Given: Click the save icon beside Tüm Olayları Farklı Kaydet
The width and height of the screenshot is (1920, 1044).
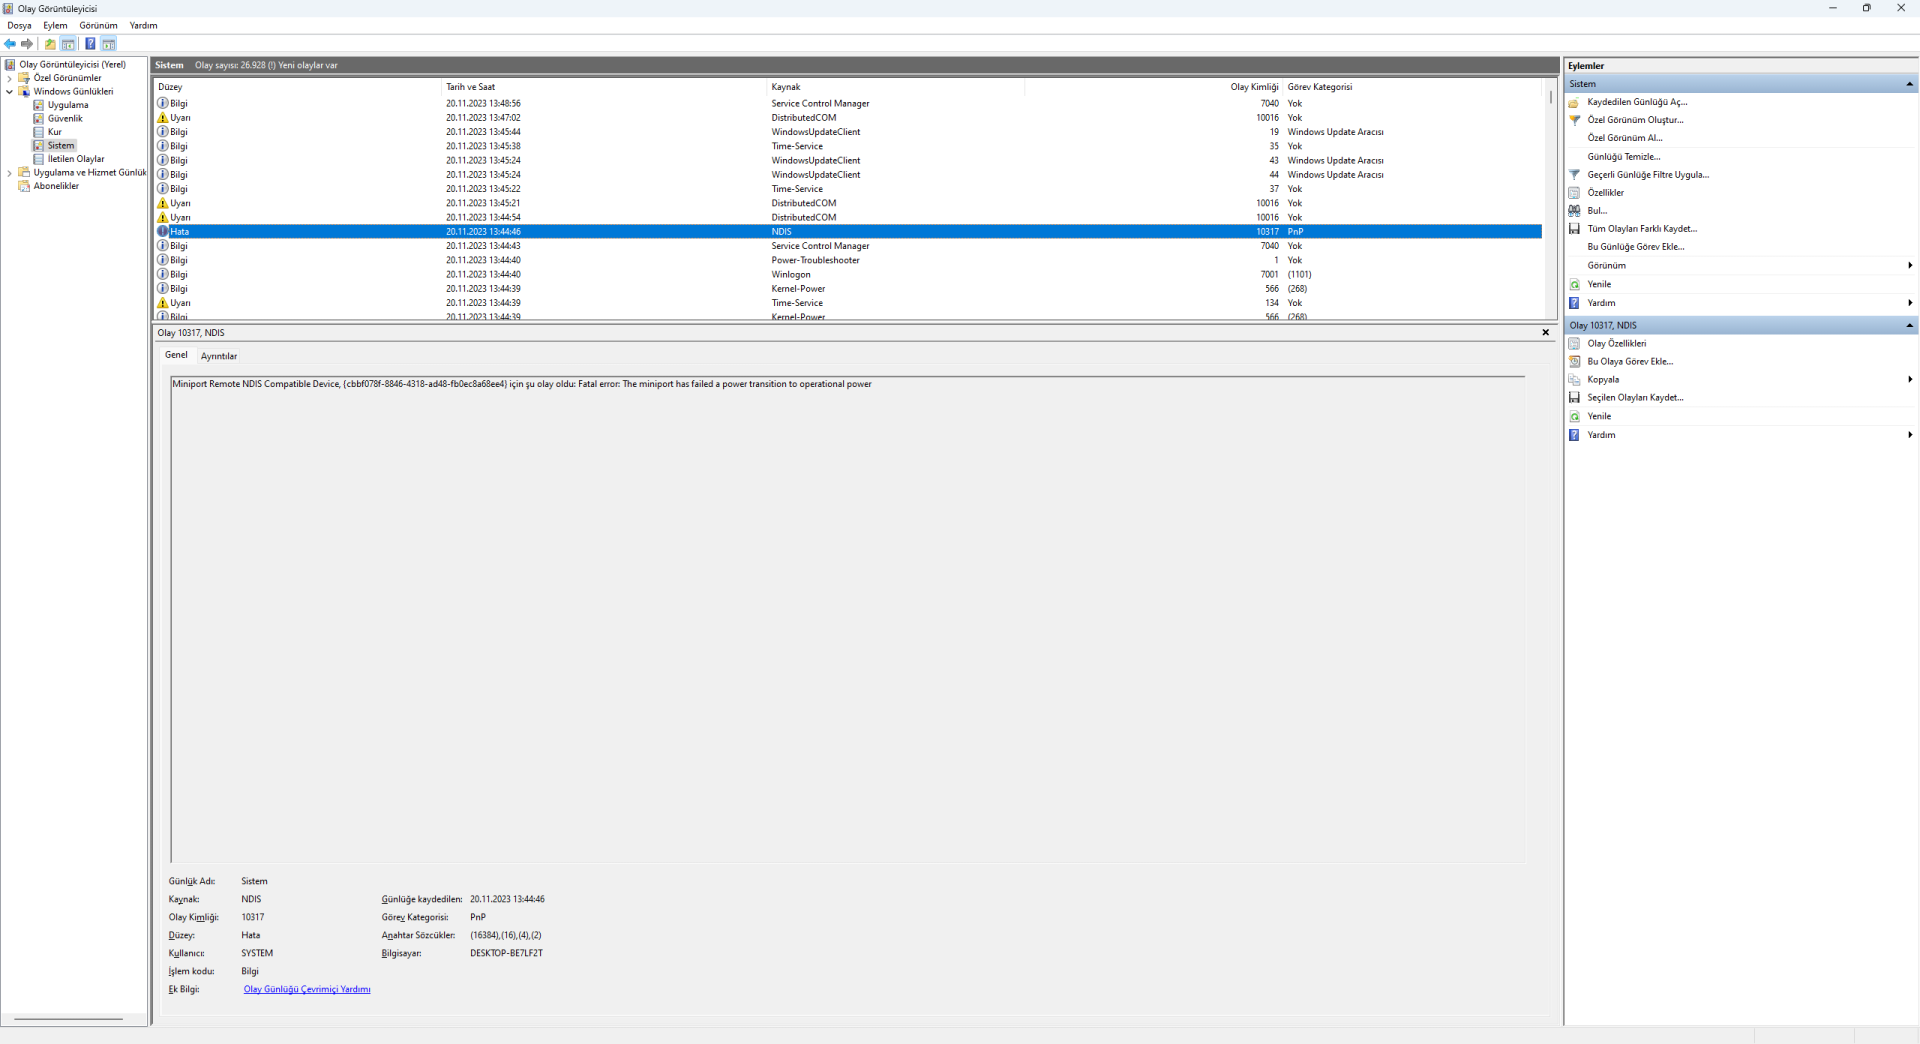Looking at the screenshot, I should coord(1574,229).
